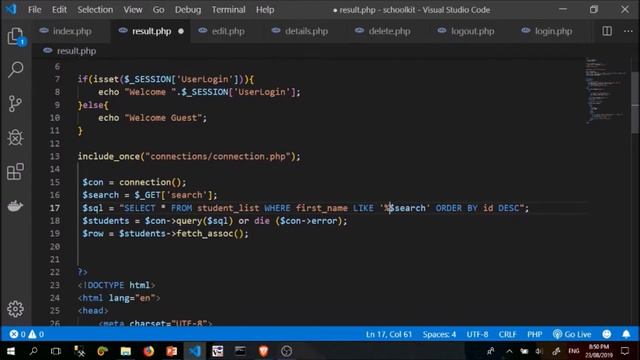Open the Debug menu
This screenshot has width=640, height=360.
pyautogui.click(x=188, y=9)
